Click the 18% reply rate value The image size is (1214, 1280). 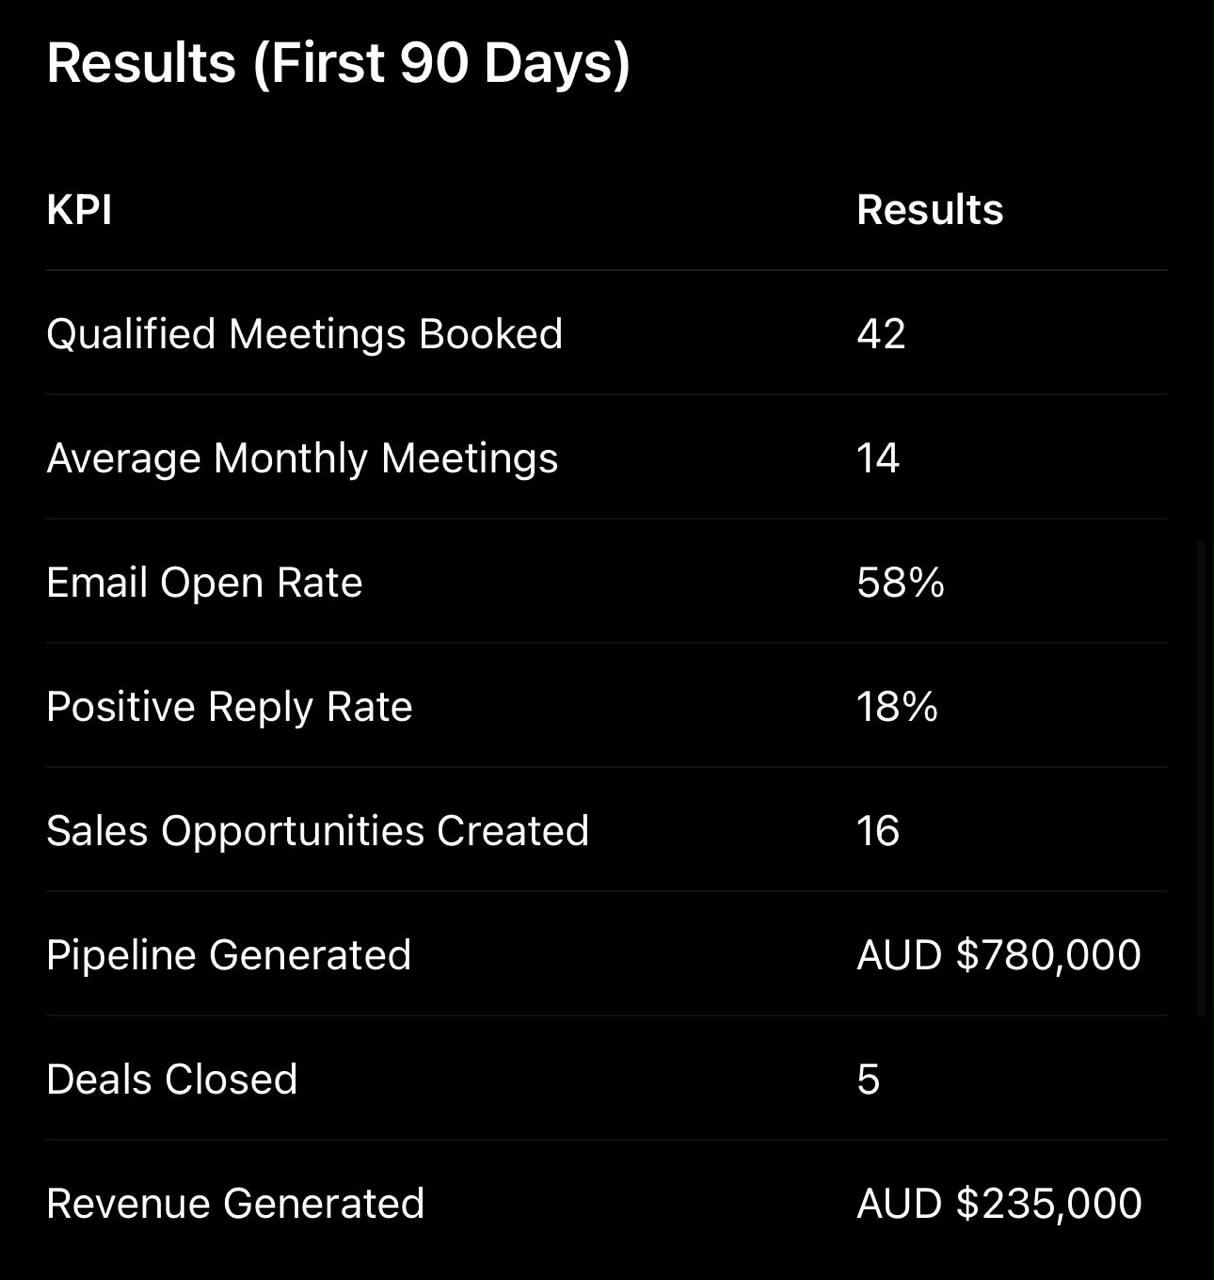pyautogui.click(x=897, y=707)
